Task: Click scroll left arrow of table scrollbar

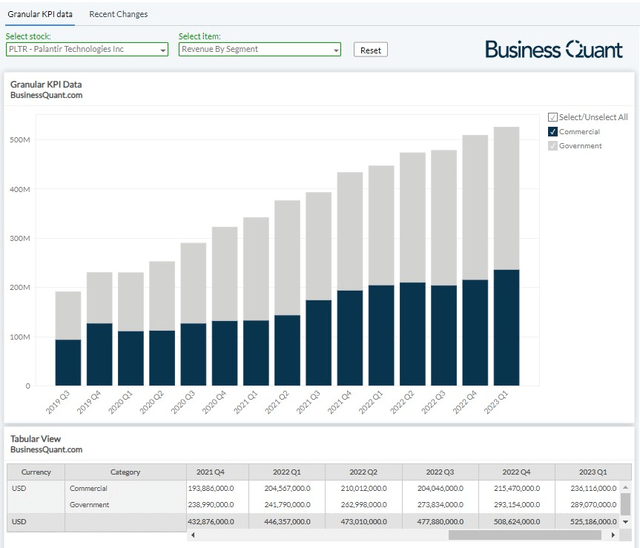Action: tap(193, 535)
